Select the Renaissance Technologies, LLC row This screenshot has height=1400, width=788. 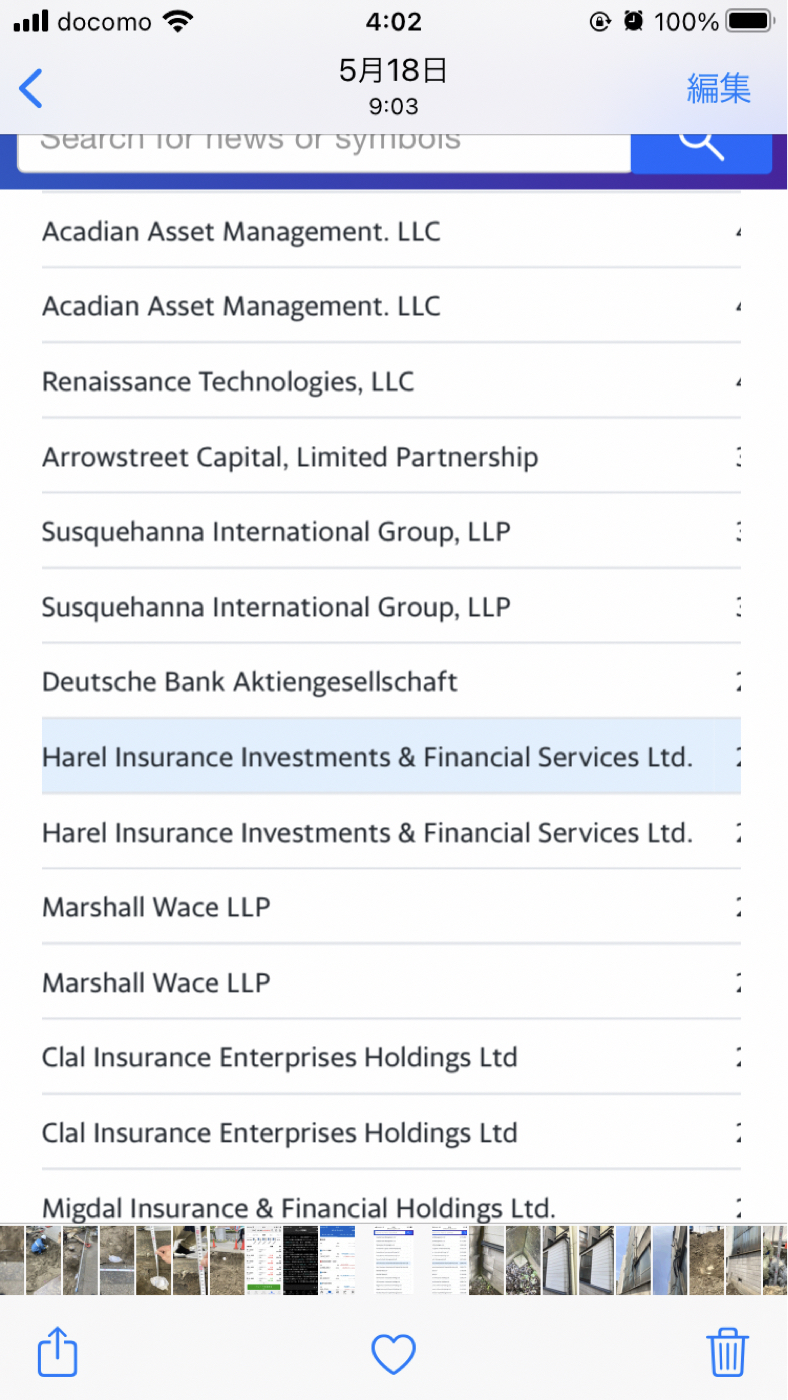click(x=228, y=381)
